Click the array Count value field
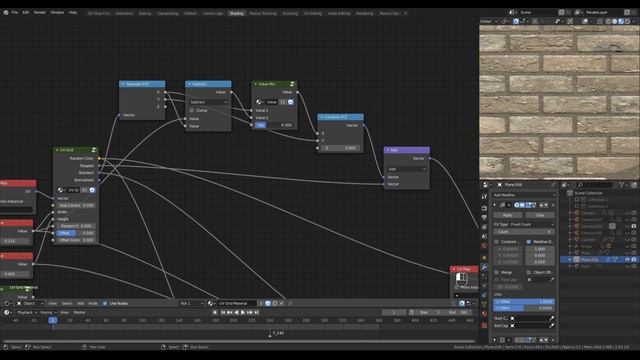 [x=524, y=232]
